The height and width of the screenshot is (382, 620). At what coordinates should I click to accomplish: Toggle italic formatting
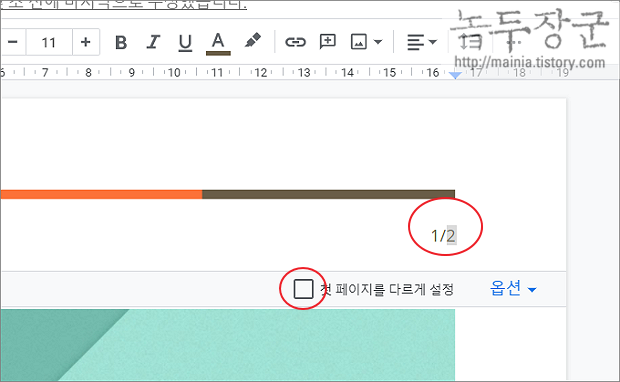tap(153, 42)
